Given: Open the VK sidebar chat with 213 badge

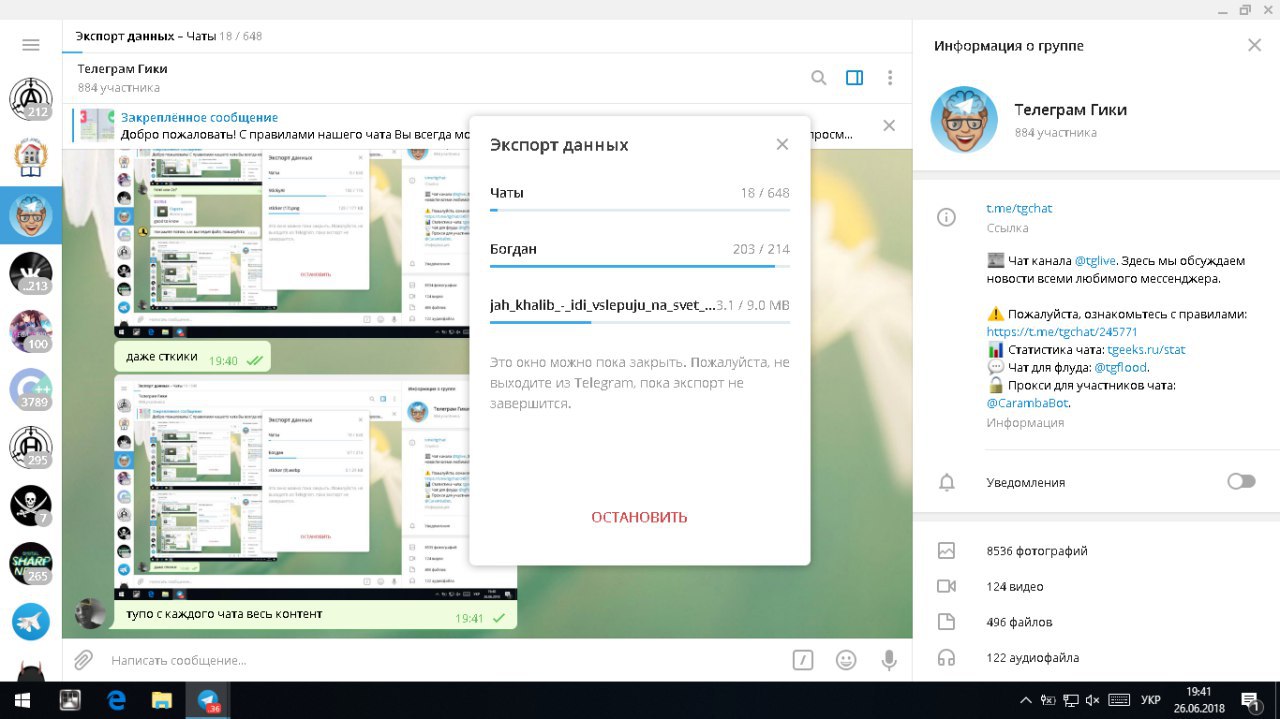Looking at the screenshot, I should coord(30,273).
